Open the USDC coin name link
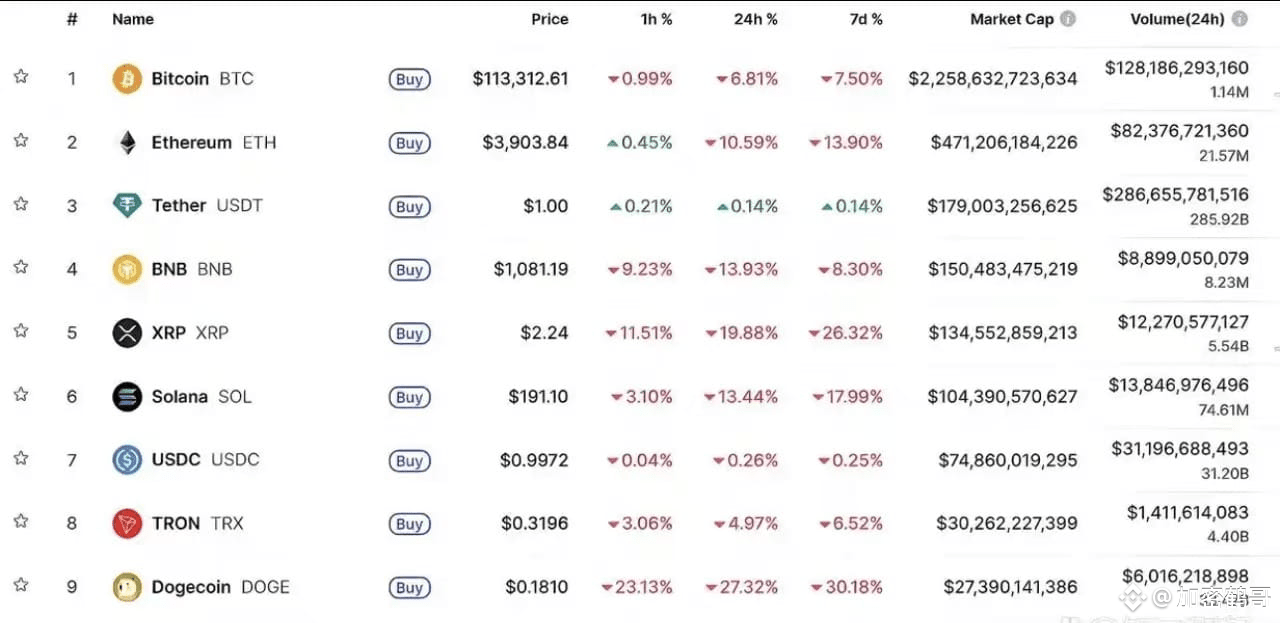Viewport: 1280px width, 623px height. click(176, 460)
